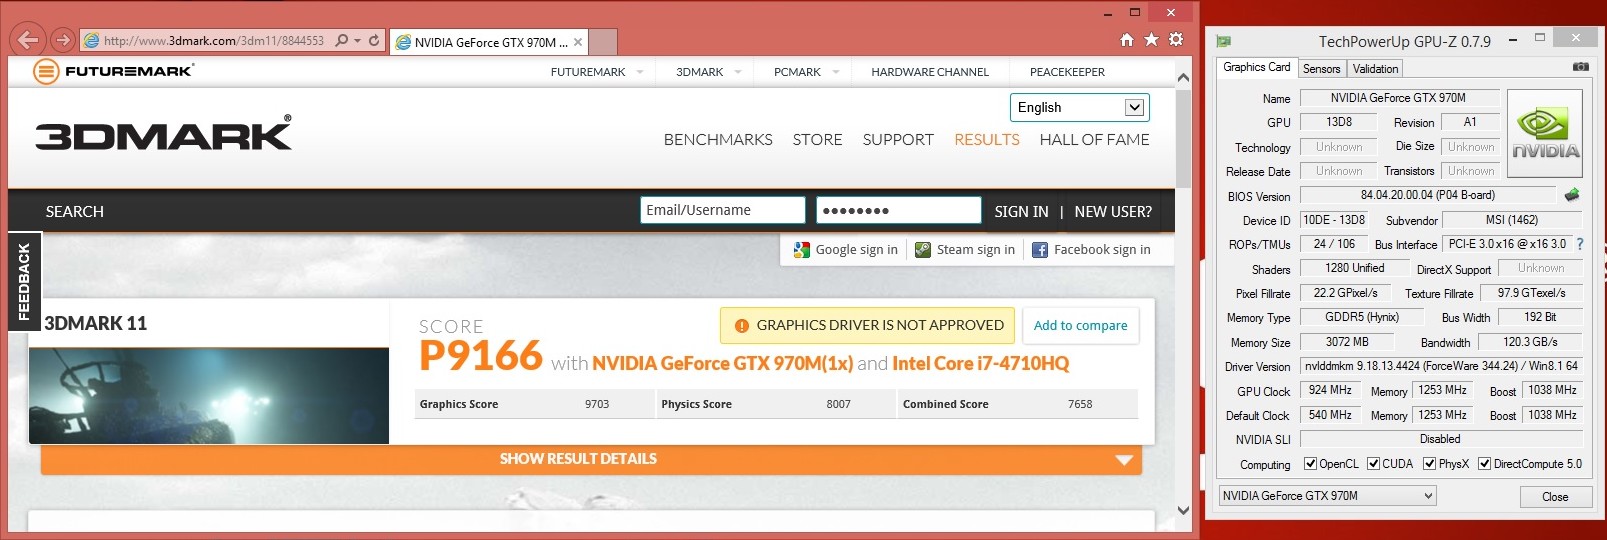
Task: Click the 3DMark 11 result thumbnail
Action: (208, 396)
